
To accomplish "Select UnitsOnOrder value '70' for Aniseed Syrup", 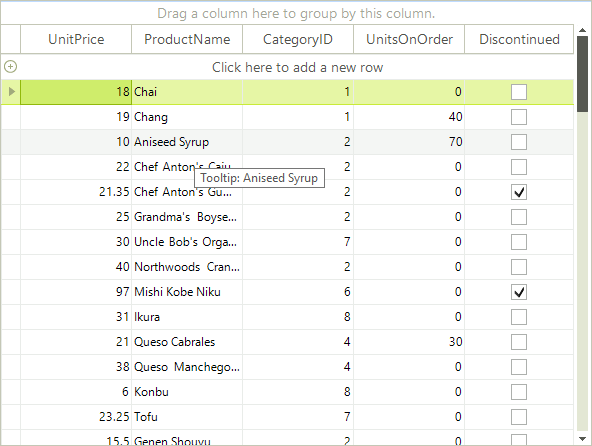I will (x=409, y=142).
